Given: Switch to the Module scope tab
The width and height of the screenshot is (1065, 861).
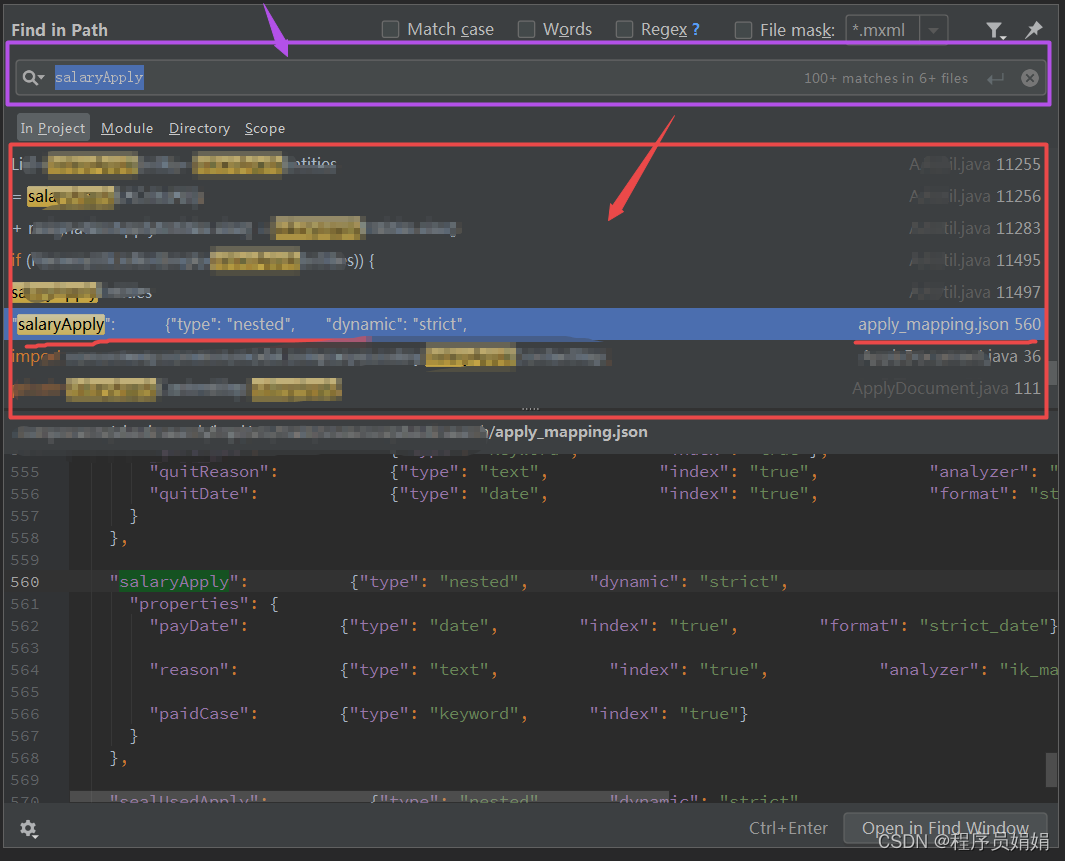Looking at the screenshot, I should coord(127,128).
